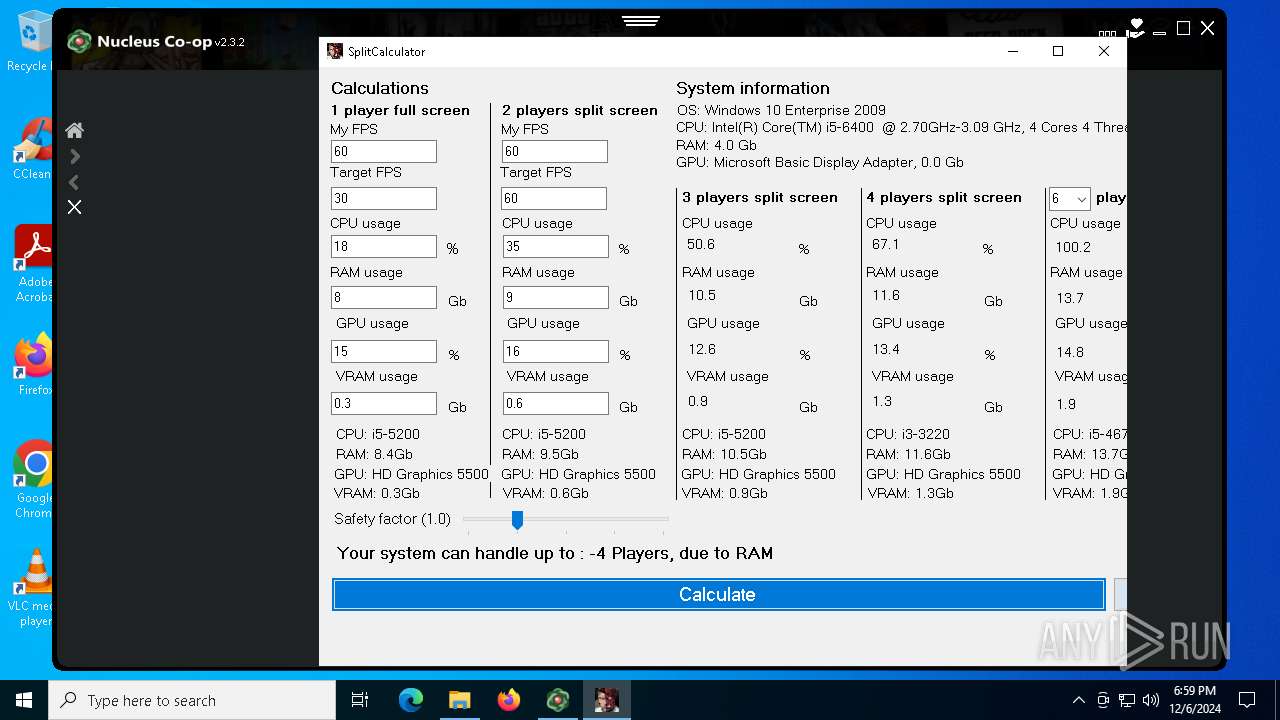The height and width of the screenshot is (720, 1280).
Task: Click 2 players My FPS field
Action: coord(555,151)
